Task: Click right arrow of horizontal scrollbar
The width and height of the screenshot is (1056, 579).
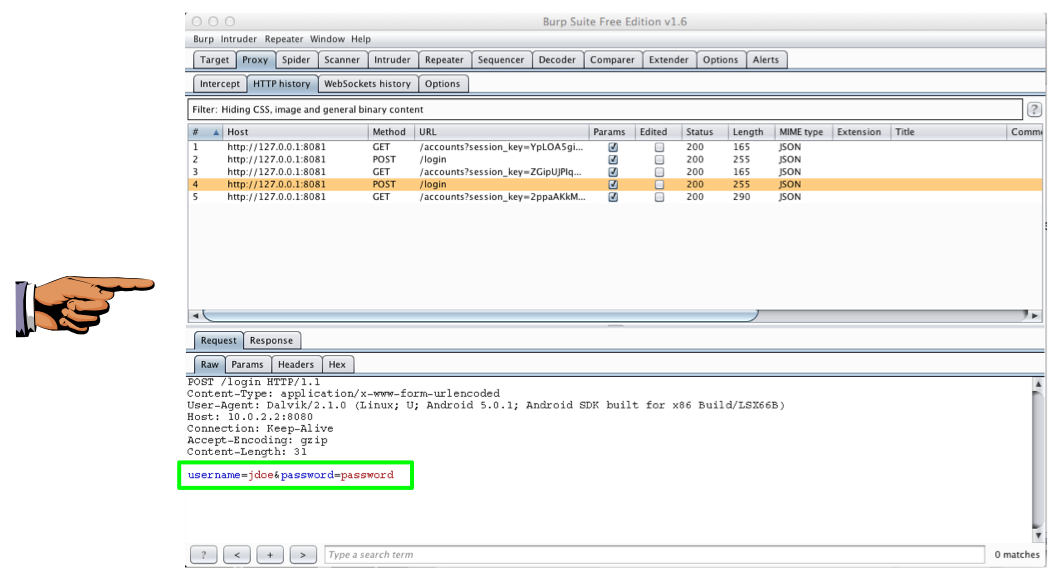Action: 1035,316
